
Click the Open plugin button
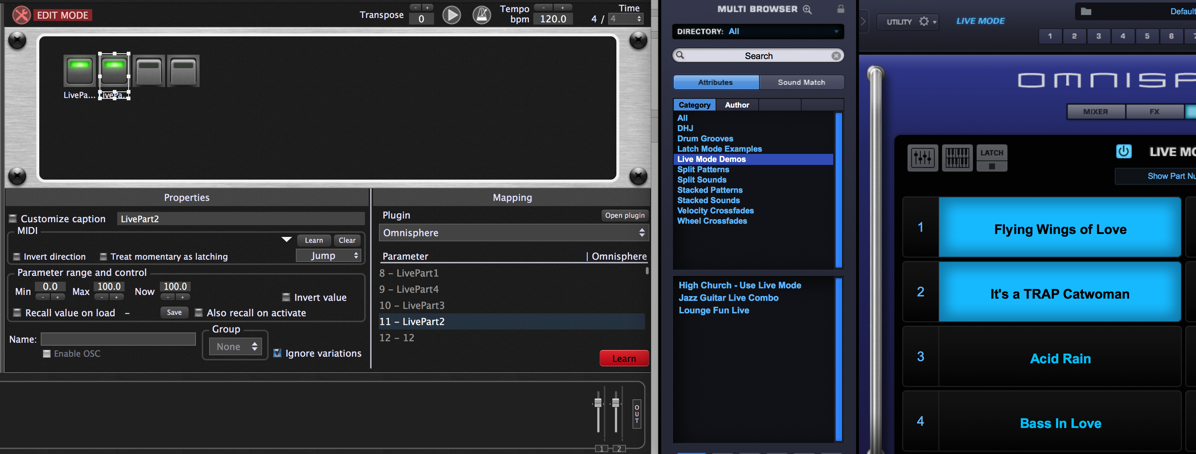click(625, 216)
